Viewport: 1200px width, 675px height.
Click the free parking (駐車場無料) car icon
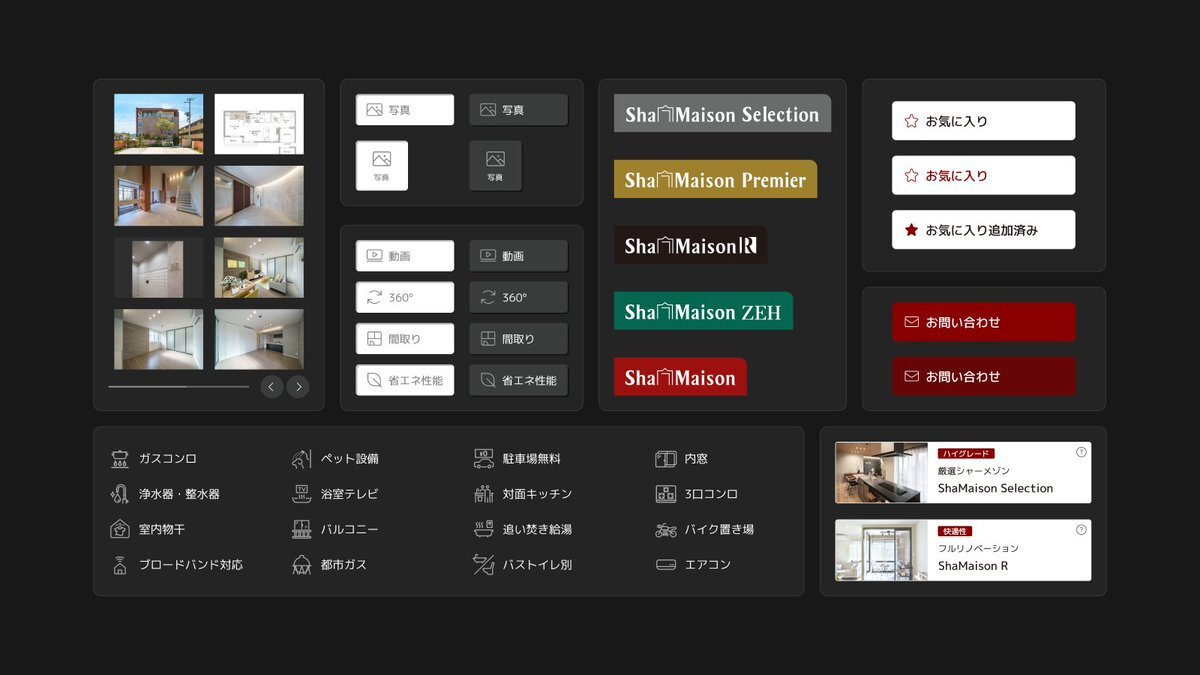tap(484, 459)
